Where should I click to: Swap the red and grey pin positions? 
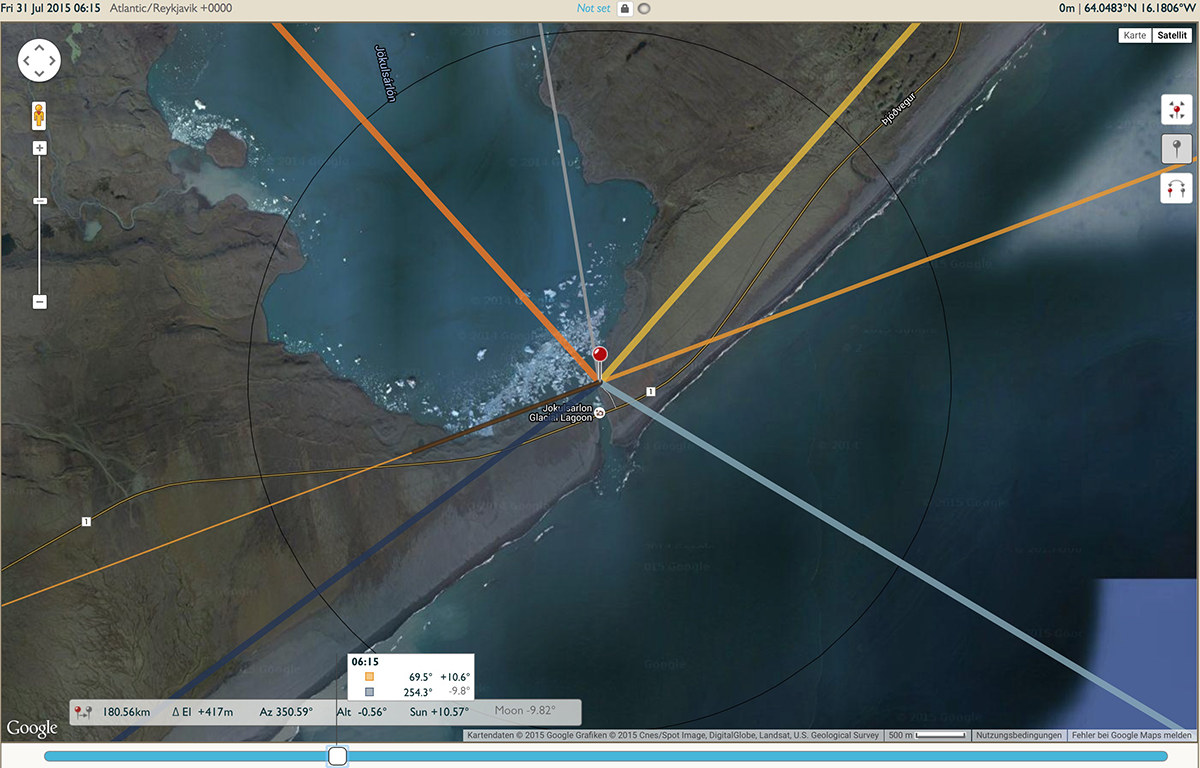pyautogui.click(x=1175, y=188)
